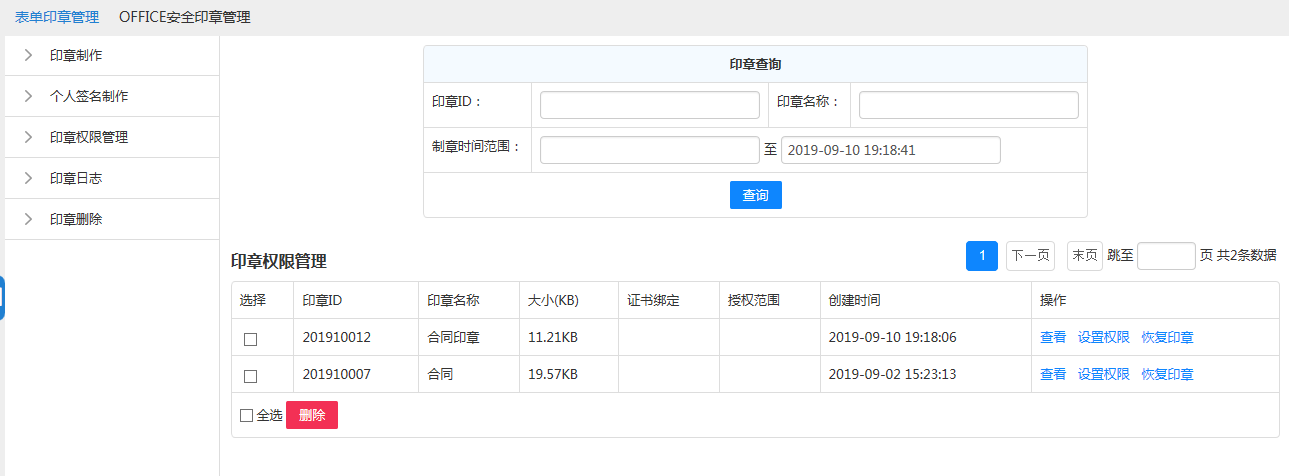Toggle the 全选 select-all checkbox
The height and width of the screenshot is (476, 1289).
(x=246, y=415)
